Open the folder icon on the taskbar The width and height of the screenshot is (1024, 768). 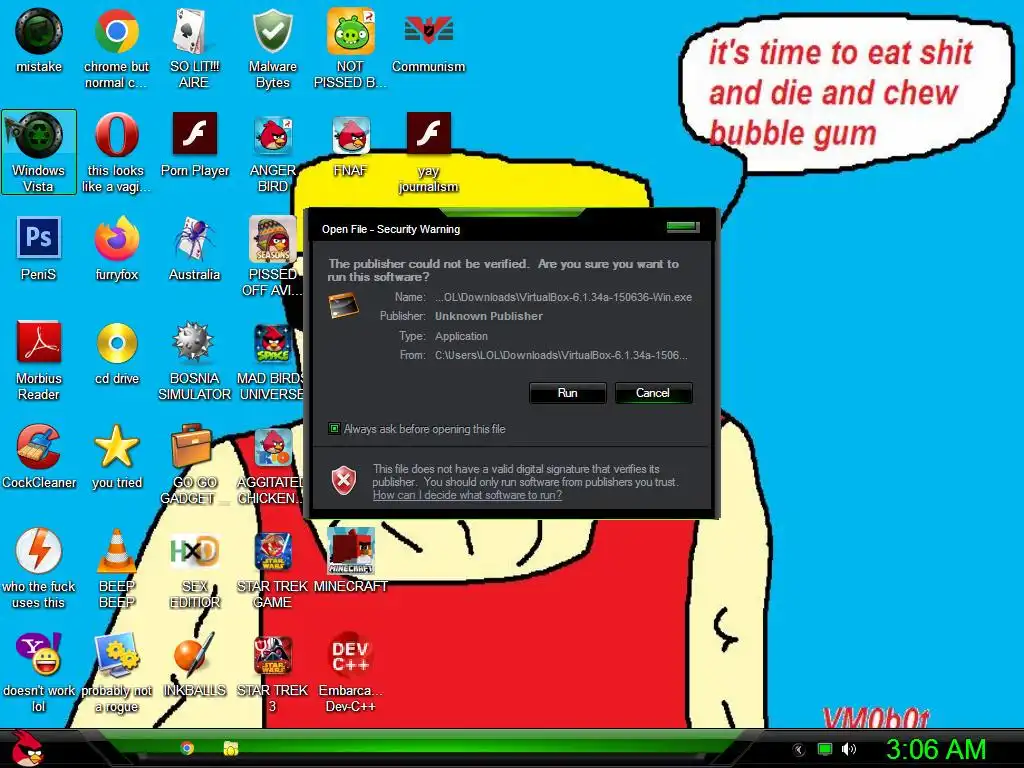pos(231,748)
